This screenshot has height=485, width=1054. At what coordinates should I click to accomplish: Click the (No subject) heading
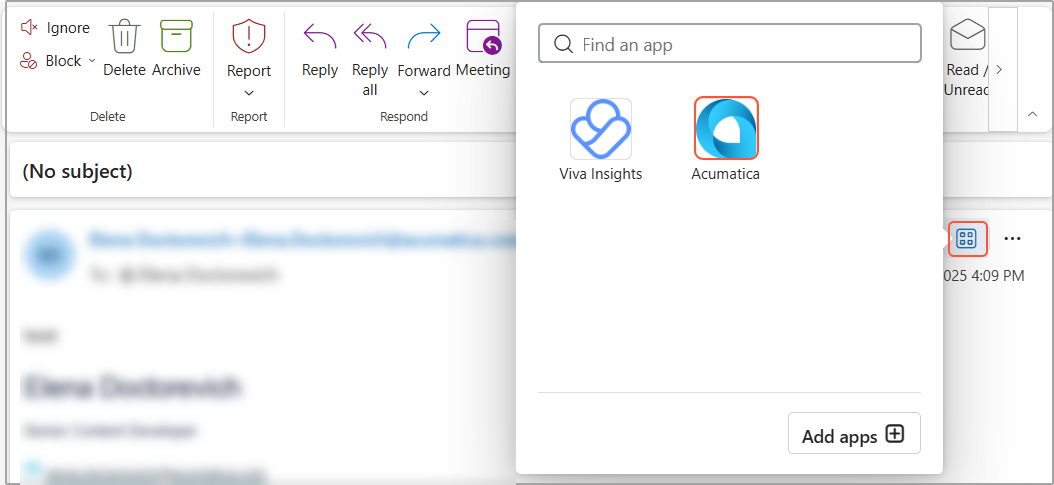click(77, 172)
